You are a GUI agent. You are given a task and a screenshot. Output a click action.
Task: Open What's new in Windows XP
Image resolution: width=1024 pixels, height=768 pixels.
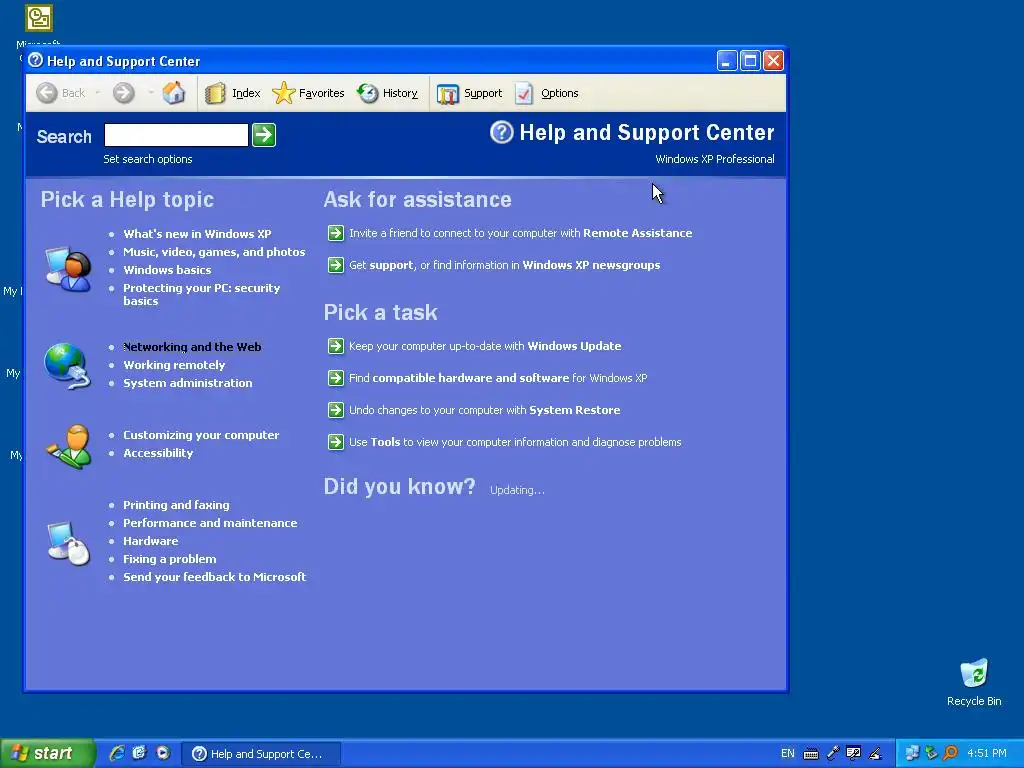pos(197,234)
